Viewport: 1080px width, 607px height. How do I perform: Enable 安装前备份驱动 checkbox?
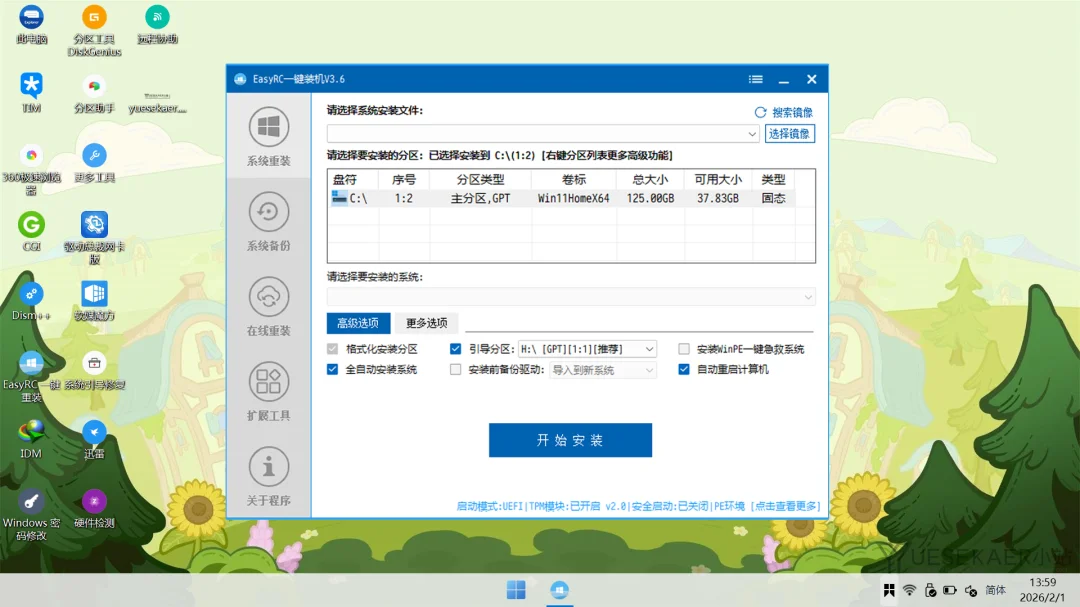455,370
